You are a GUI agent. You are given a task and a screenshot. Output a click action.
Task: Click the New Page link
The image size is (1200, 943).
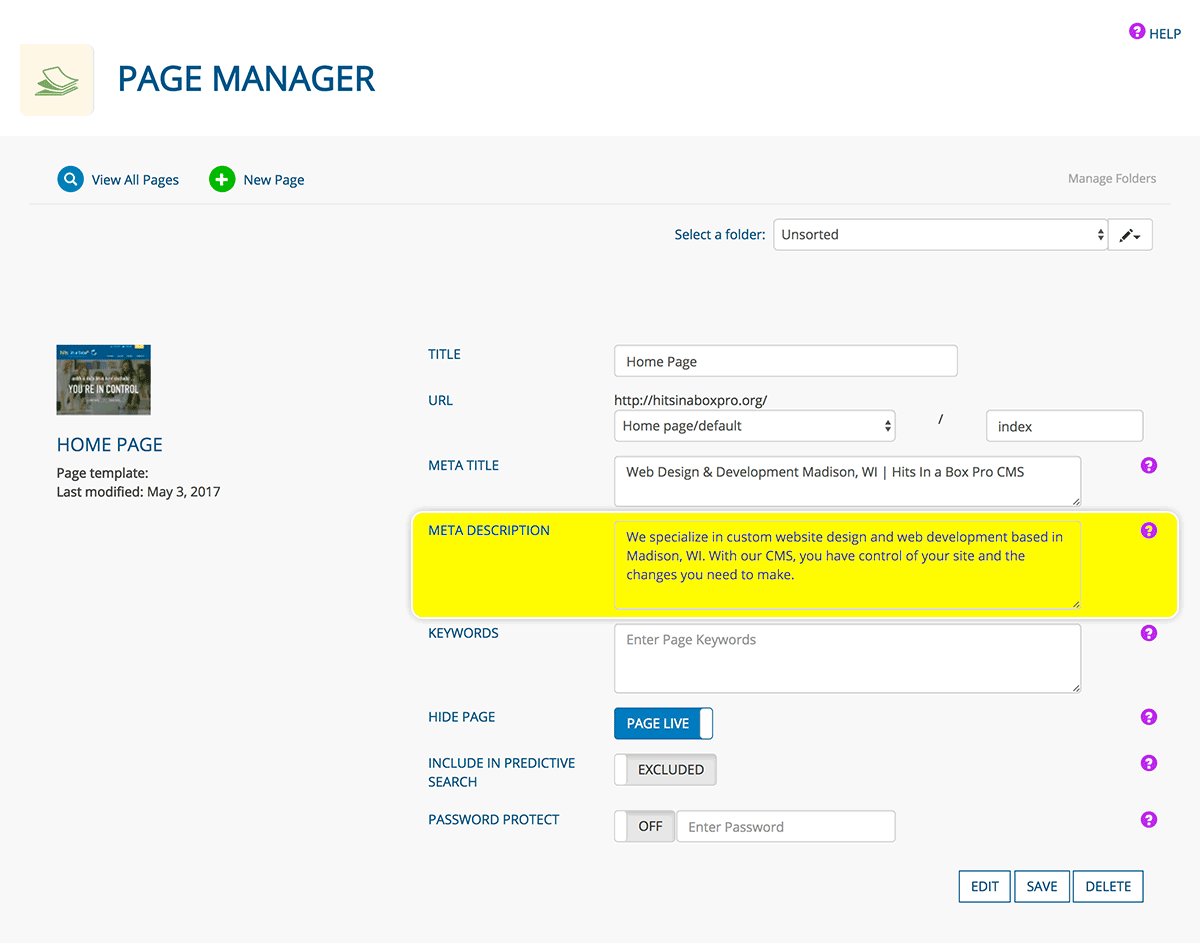[274, 180]
